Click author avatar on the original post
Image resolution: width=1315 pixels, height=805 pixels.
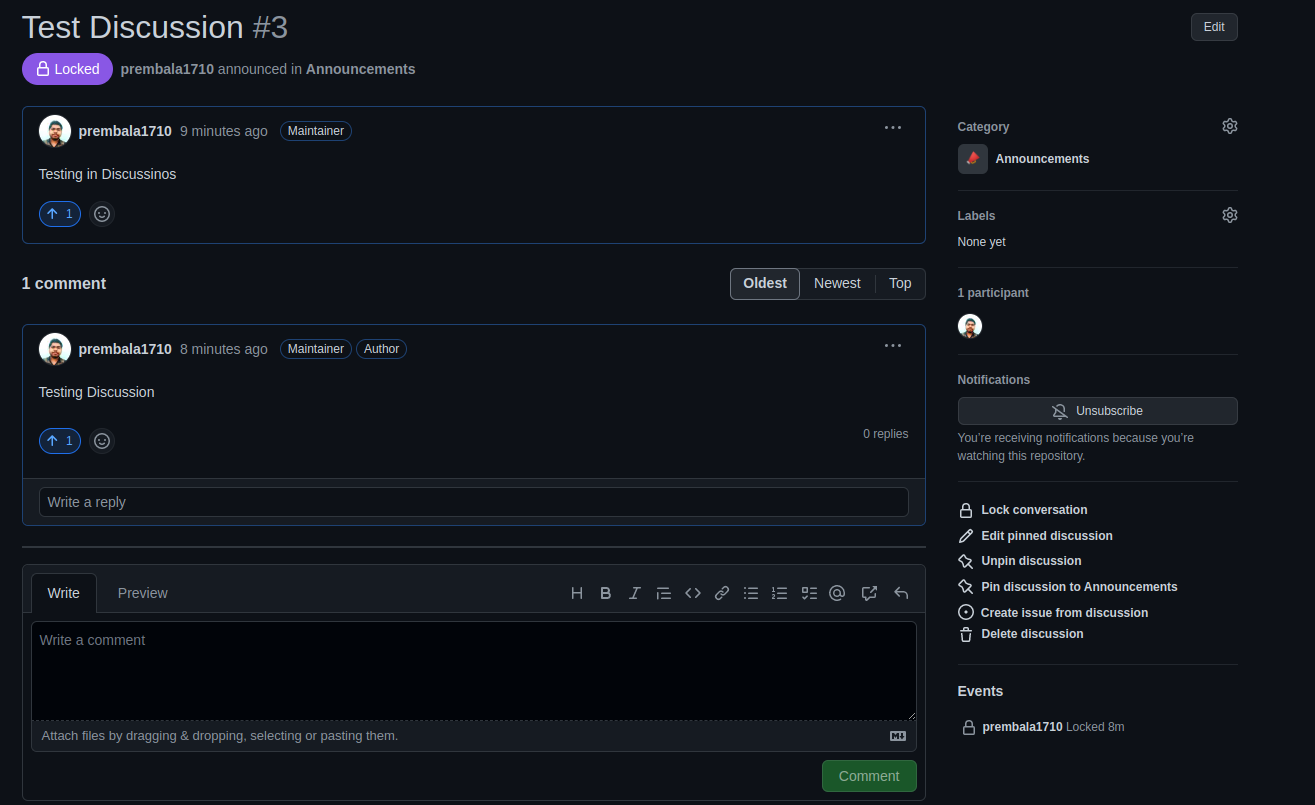click(x=55, y=131)
